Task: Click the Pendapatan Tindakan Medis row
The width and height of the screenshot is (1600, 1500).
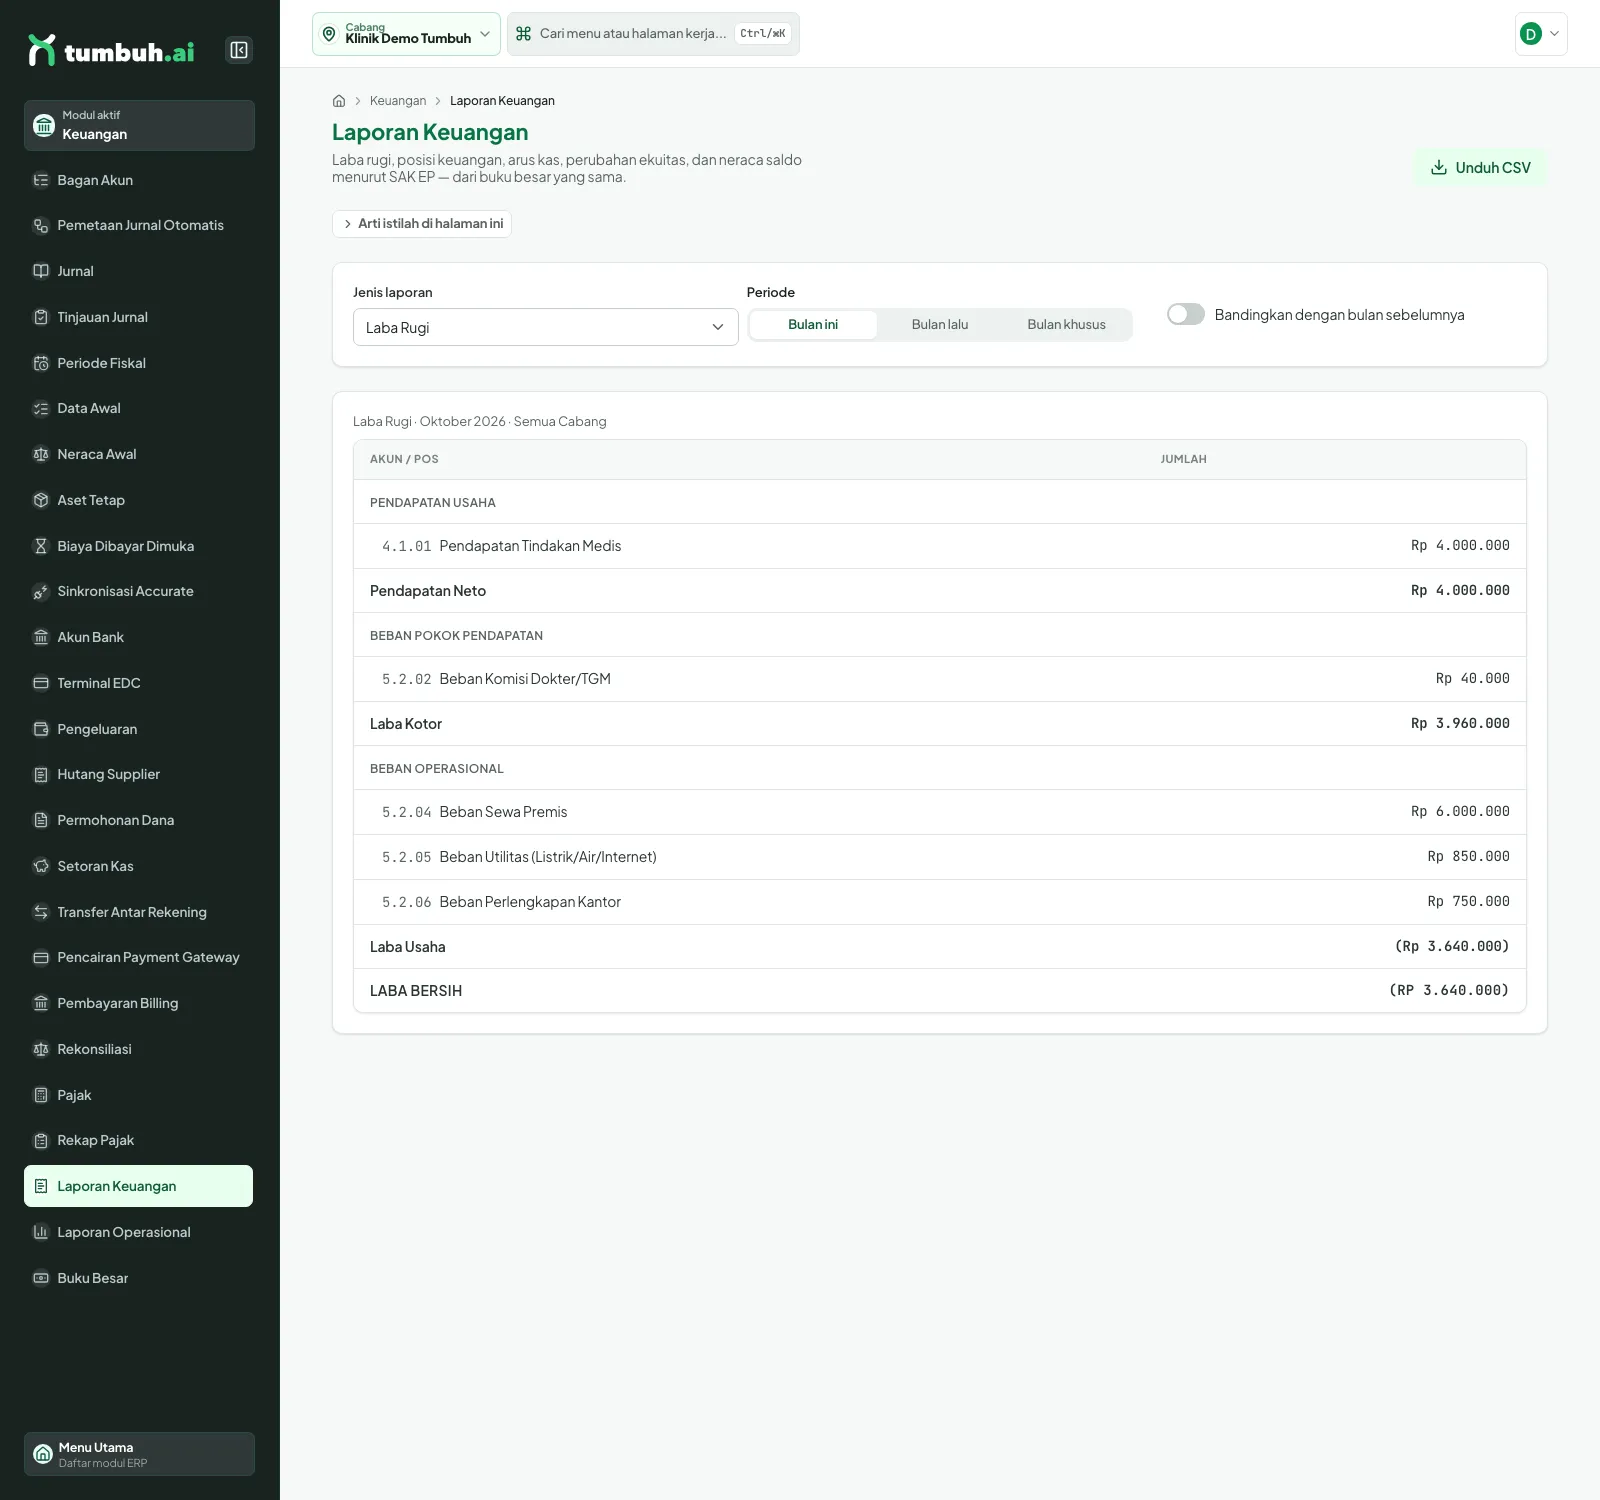Action: (x=940, y=546)
